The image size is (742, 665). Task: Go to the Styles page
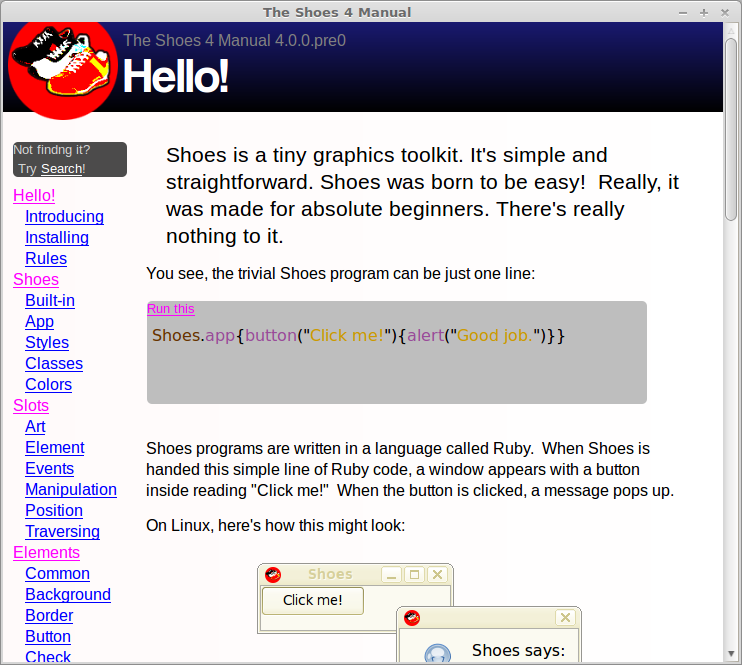47,342
